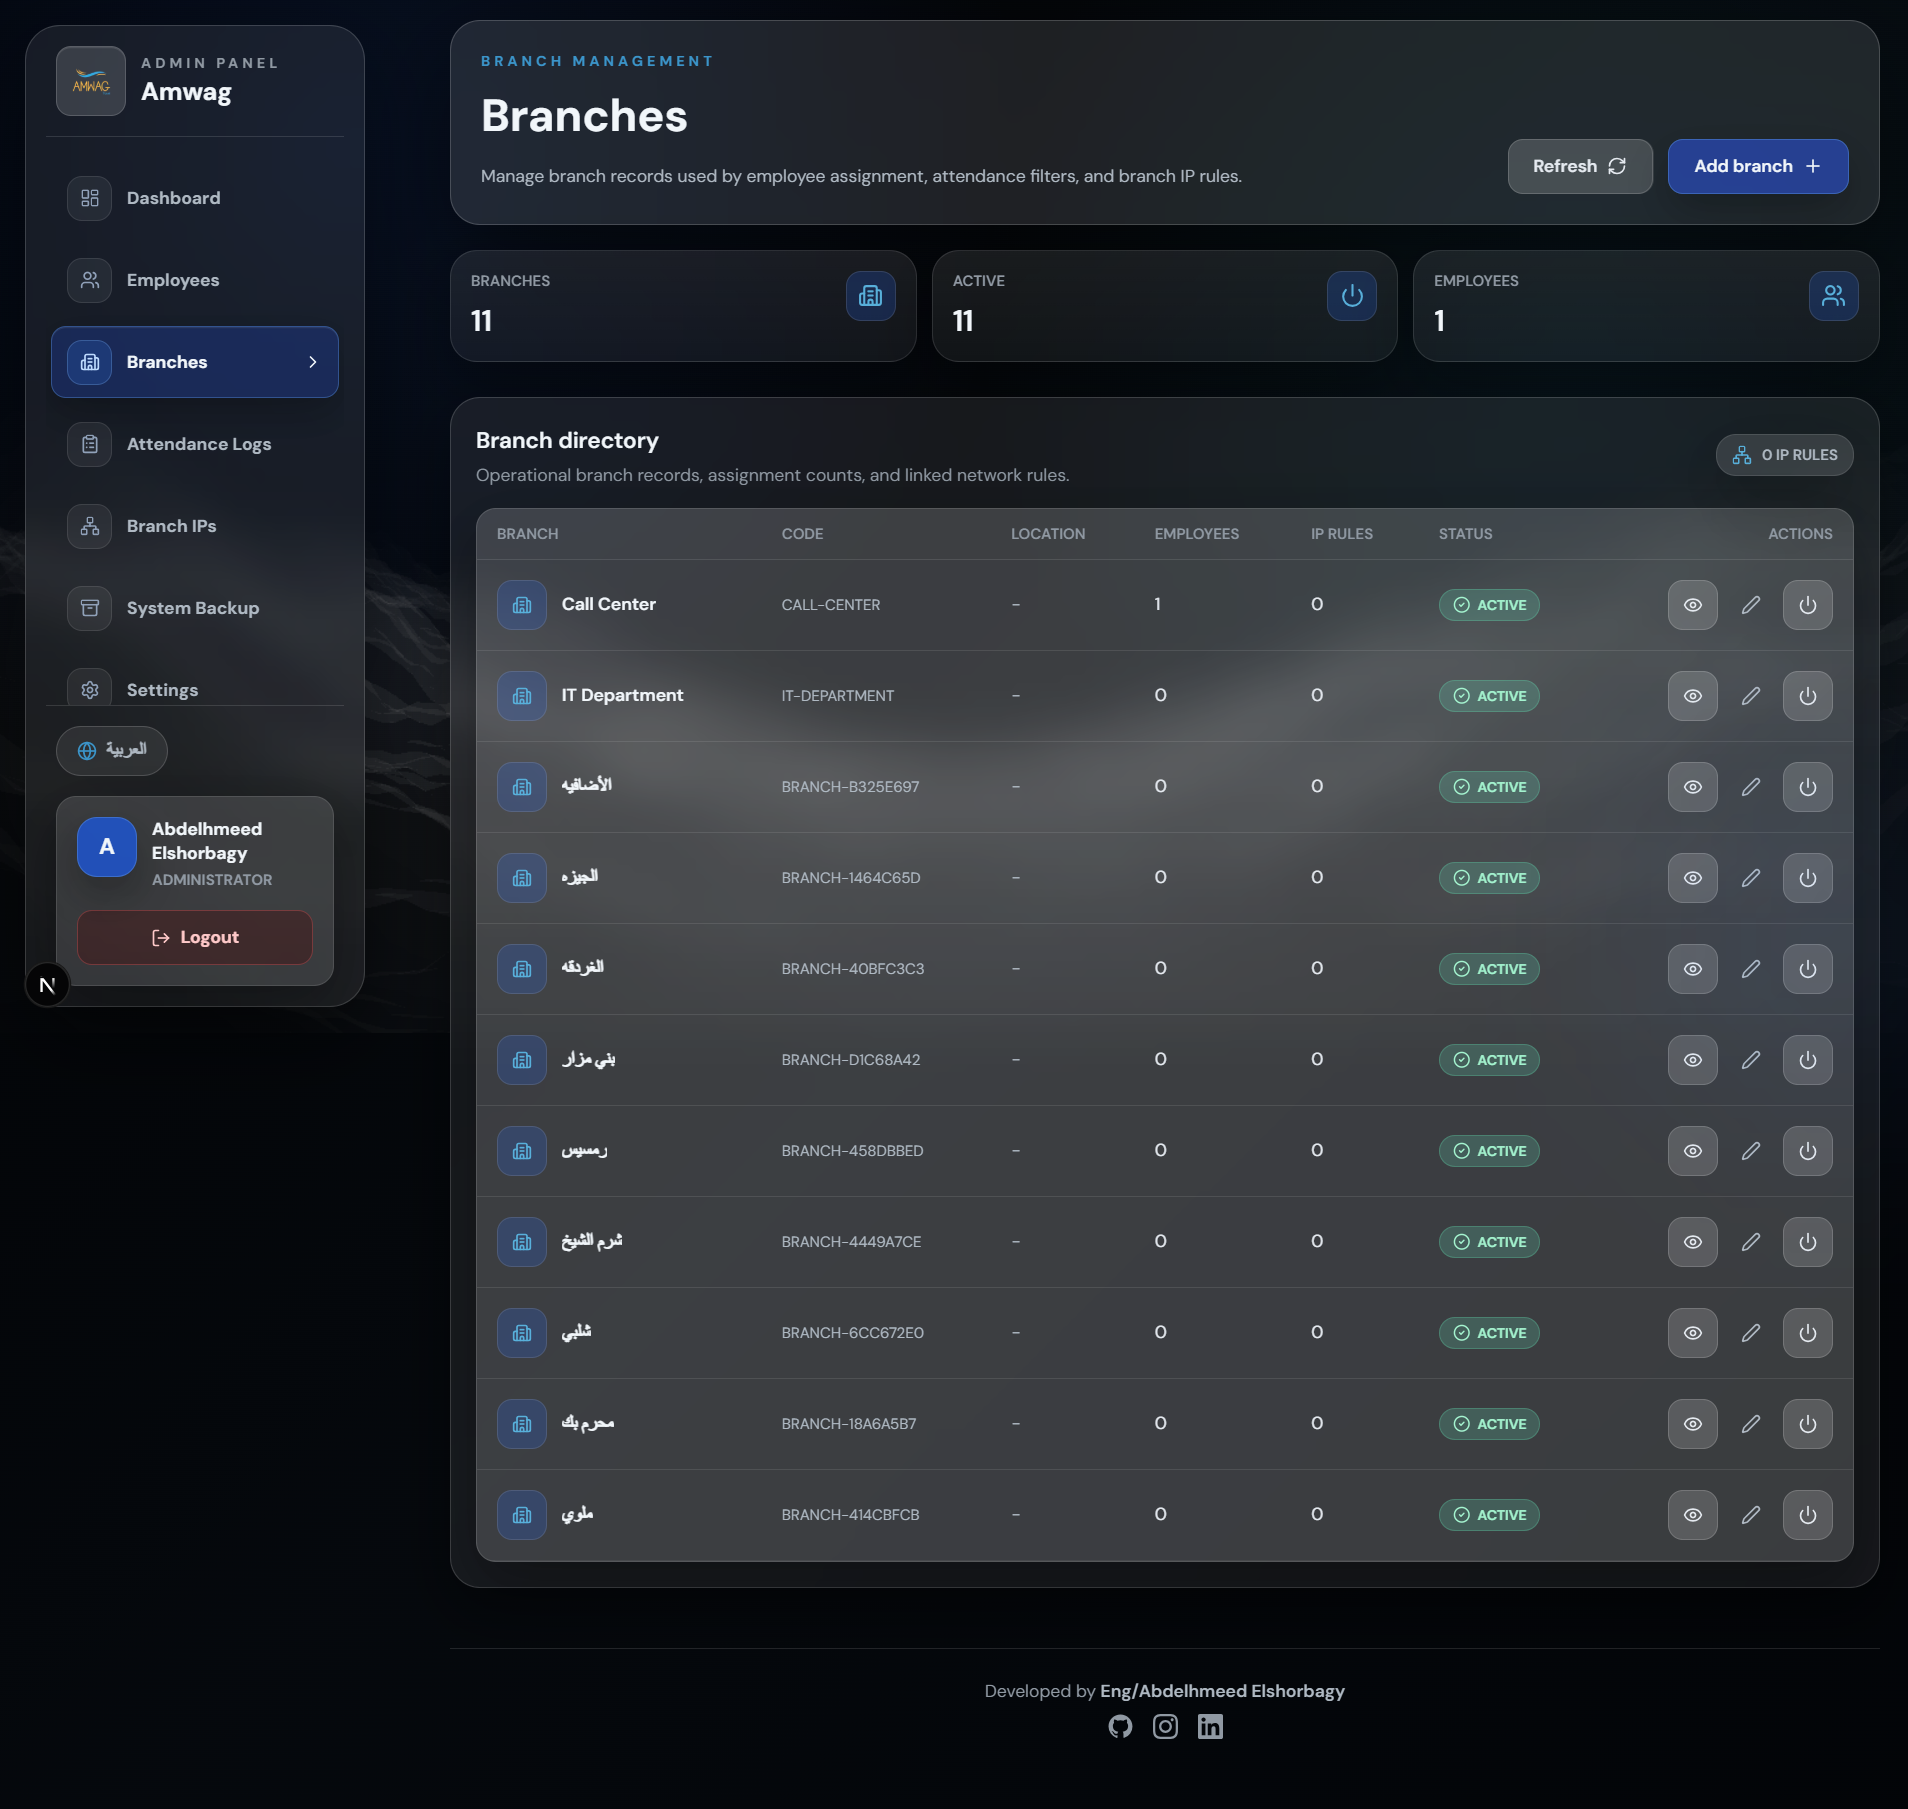
Task: Edit the BRANCH-458DBBED row
Action: [x=1751, y=1151]
